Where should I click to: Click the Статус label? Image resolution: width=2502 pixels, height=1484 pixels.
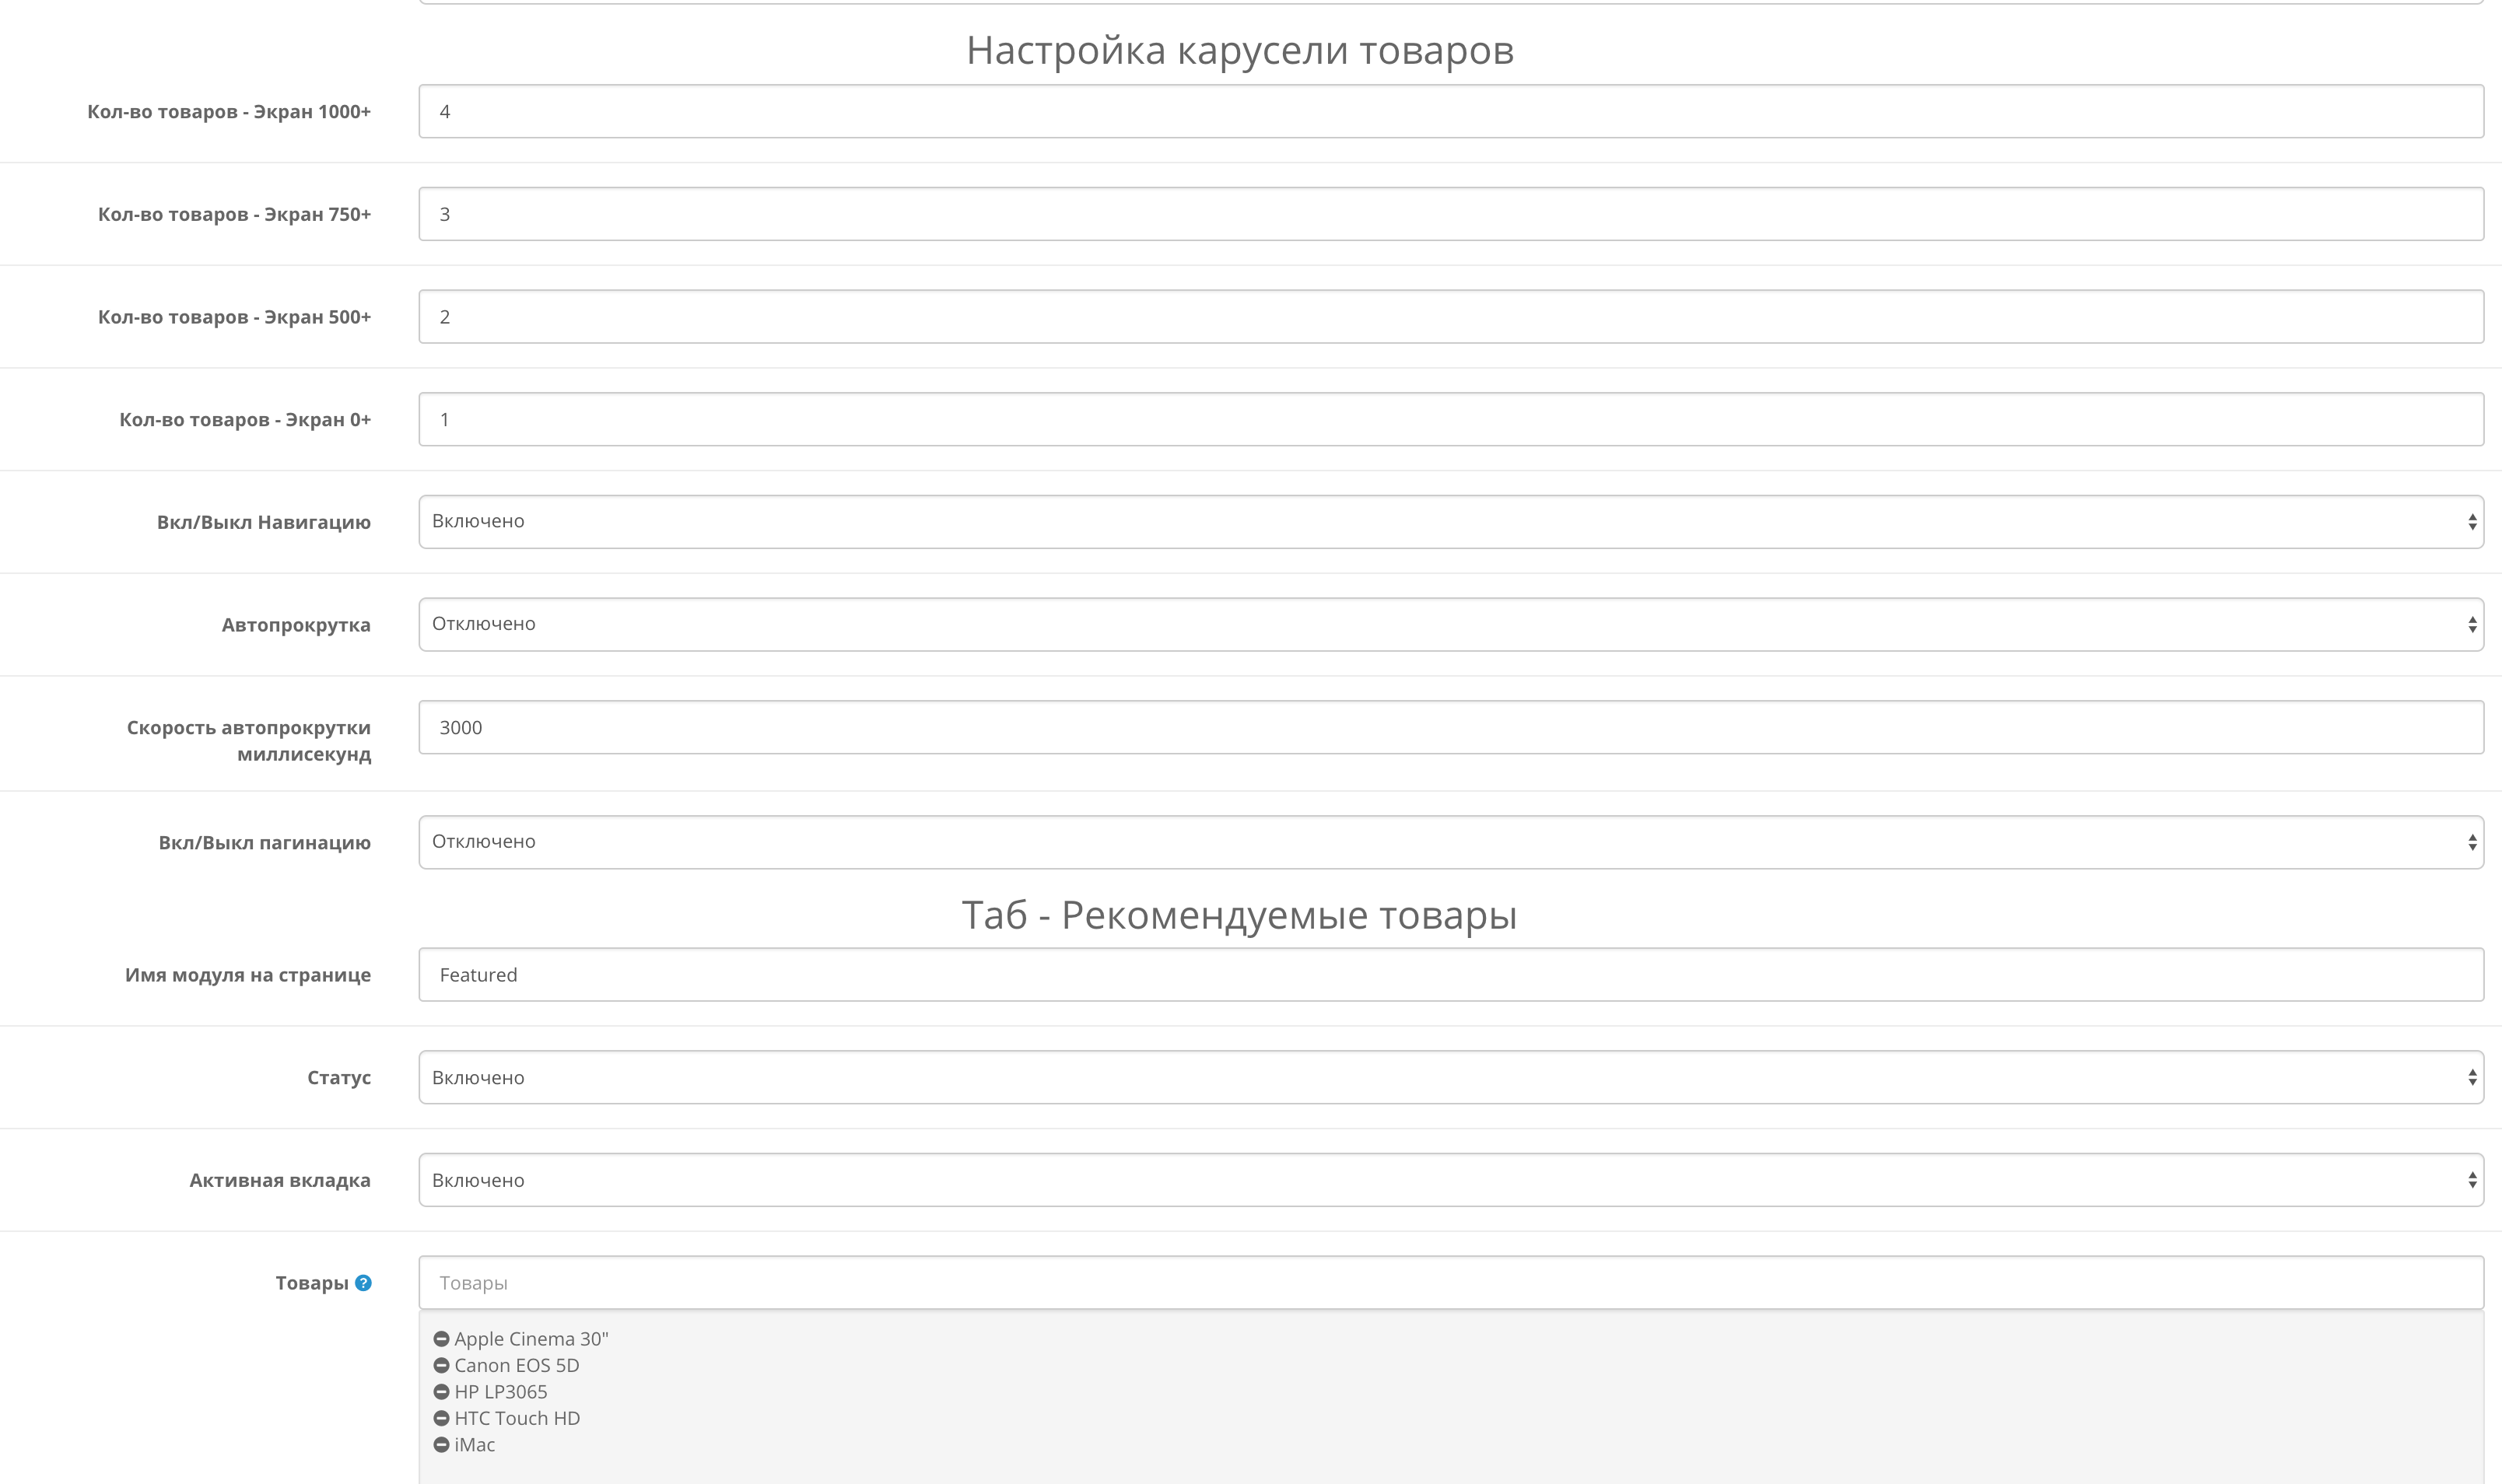[339, 1078]
